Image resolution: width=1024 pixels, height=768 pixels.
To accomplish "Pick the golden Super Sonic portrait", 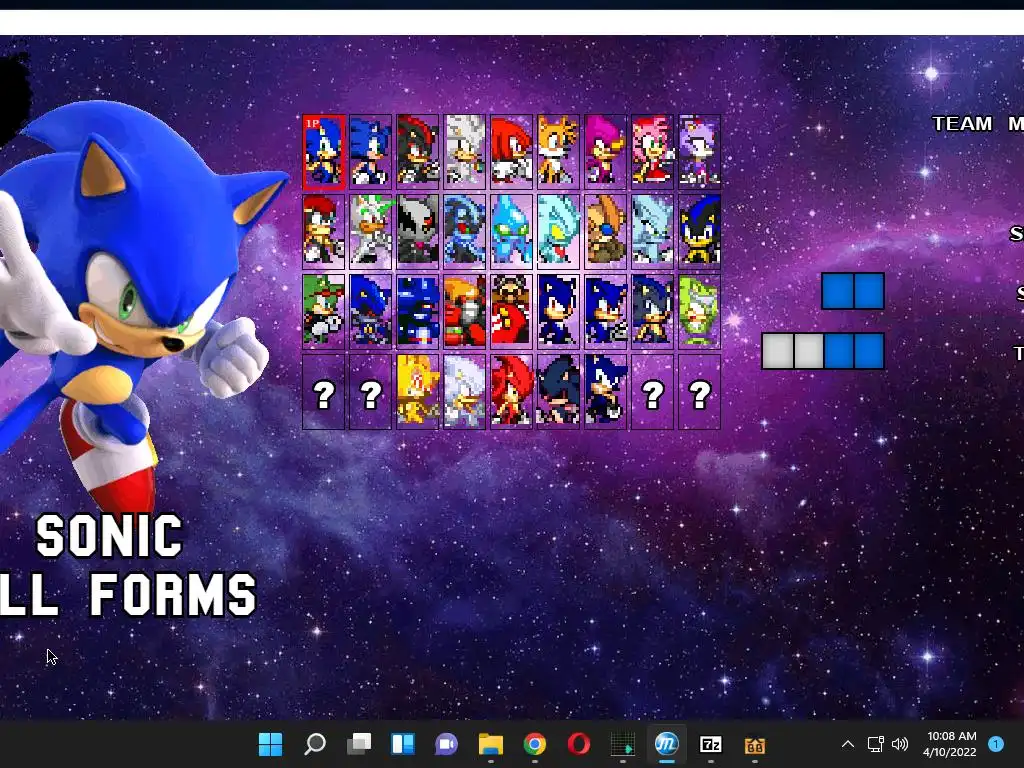I will 417,391.
